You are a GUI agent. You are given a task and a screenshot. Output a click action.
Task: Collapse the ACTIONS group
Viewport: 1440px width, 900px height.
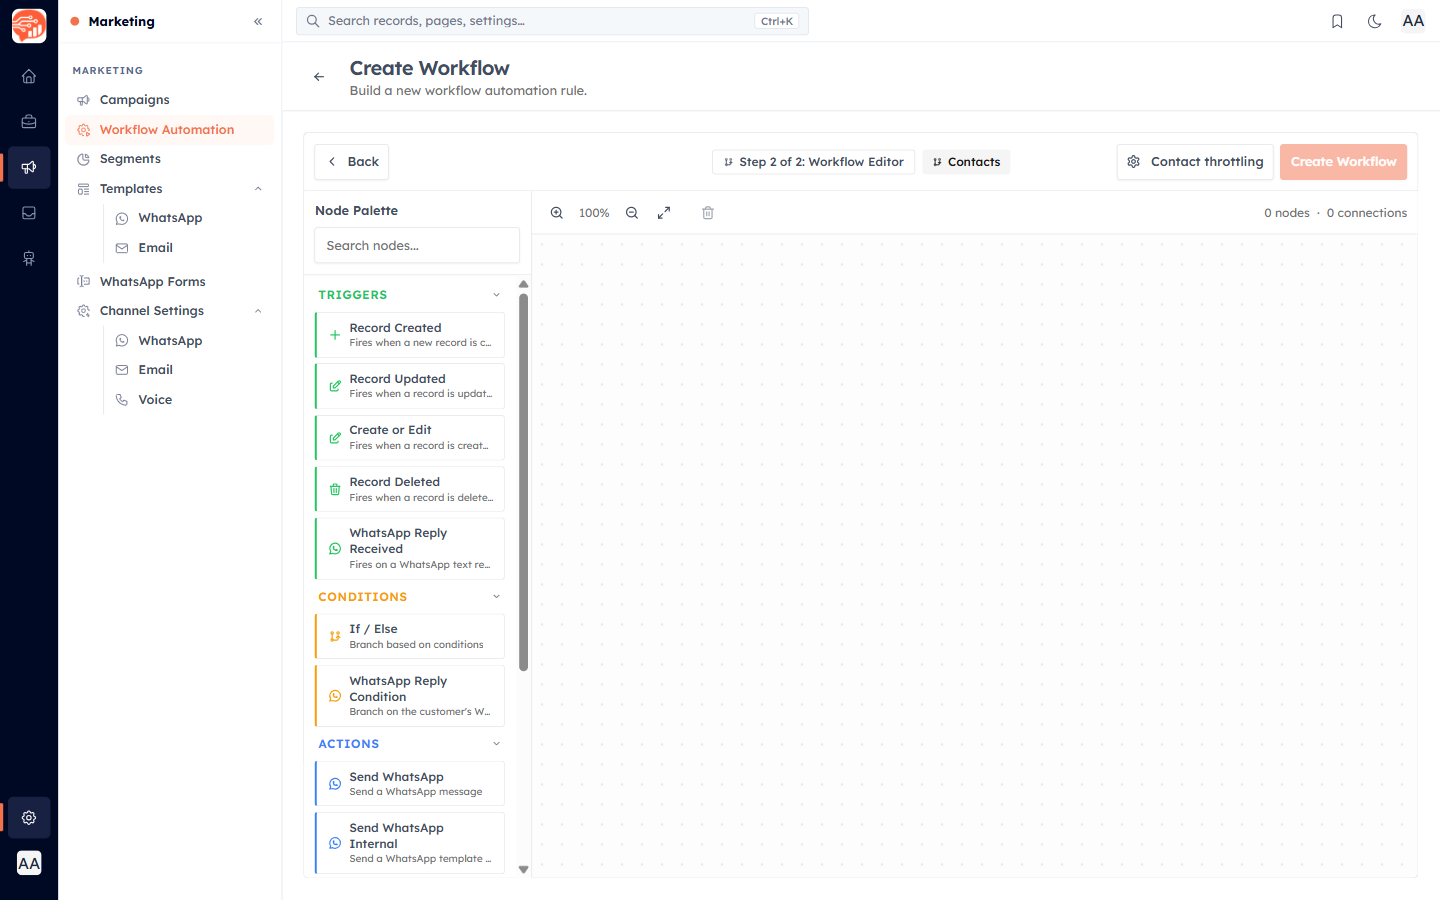(496, 744)
